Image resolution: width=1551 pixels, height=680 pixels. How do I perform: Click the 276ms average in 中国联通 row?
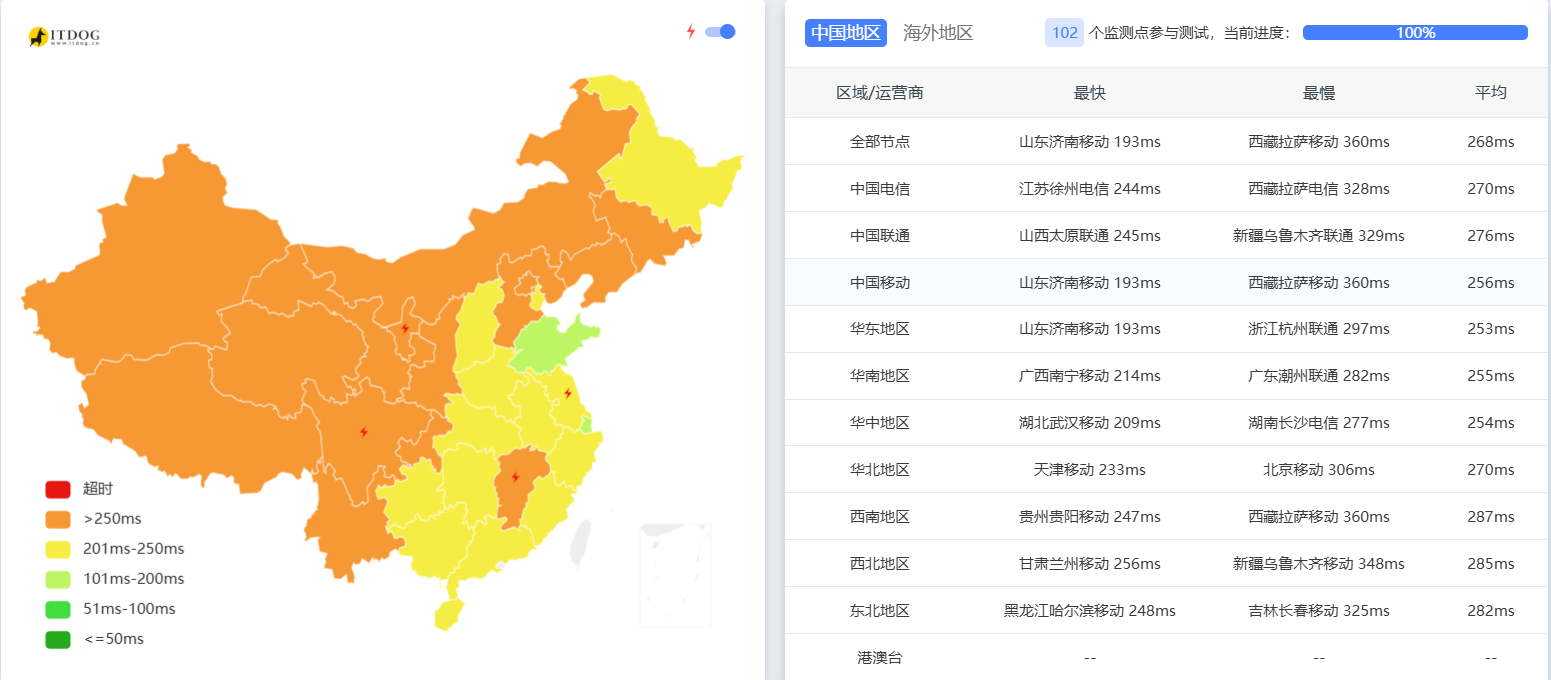[x=1491, y=236]
